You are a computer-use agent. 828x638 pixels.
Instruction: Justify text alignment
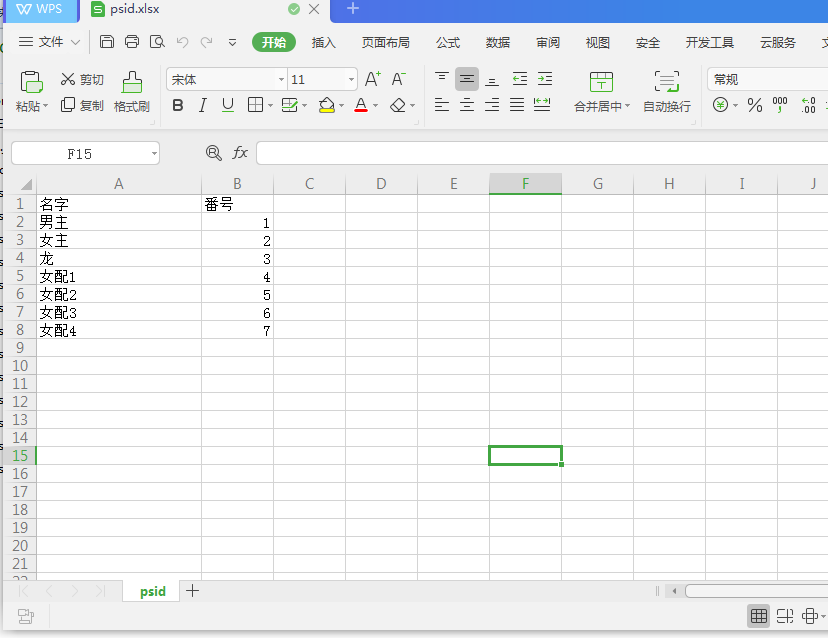click(x=517, y=105)
